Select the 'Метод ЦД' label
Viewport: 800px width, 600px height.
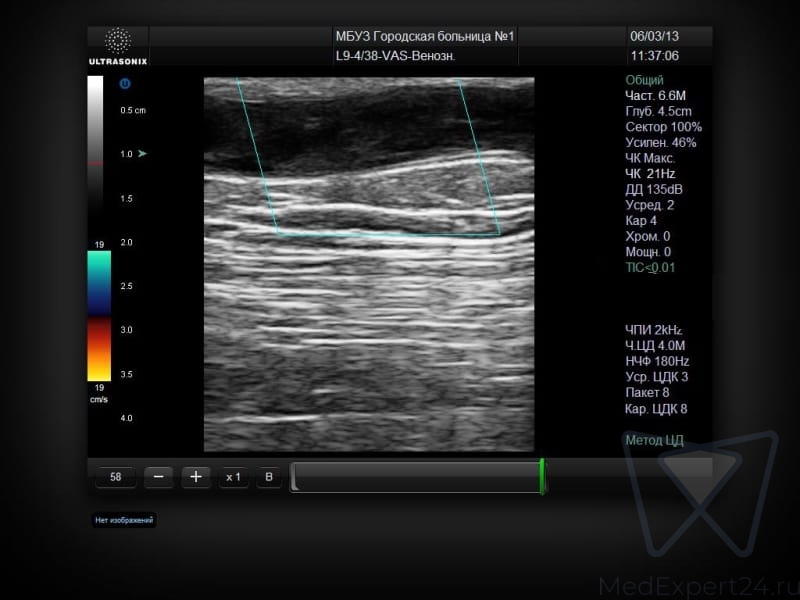click(654, 440)
